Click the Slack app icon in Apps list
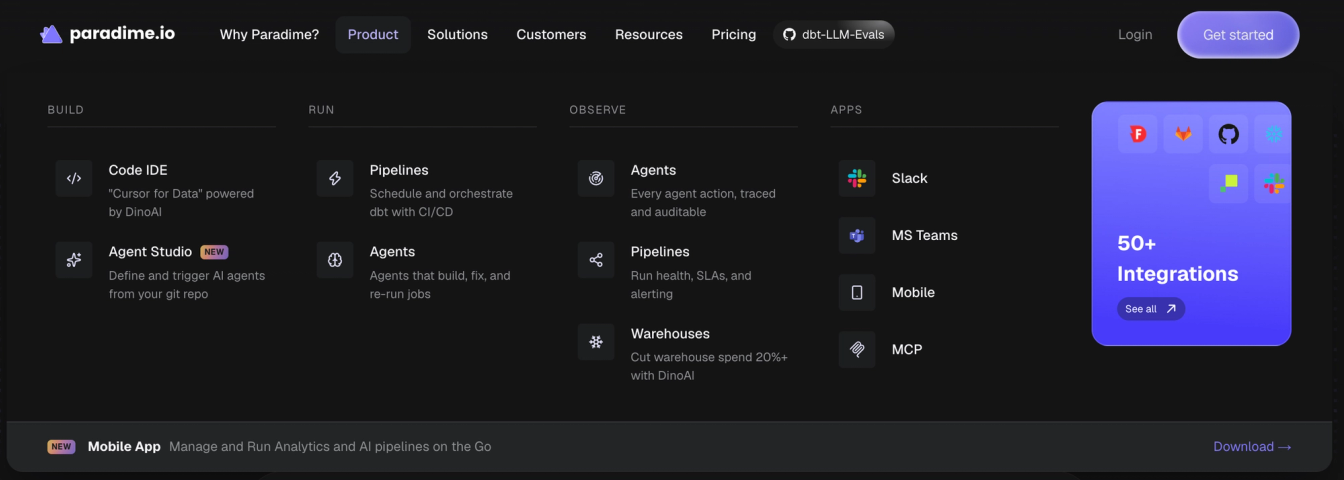Image resolution: width=1344 pixels, height=480 pixels. [857, 178]
